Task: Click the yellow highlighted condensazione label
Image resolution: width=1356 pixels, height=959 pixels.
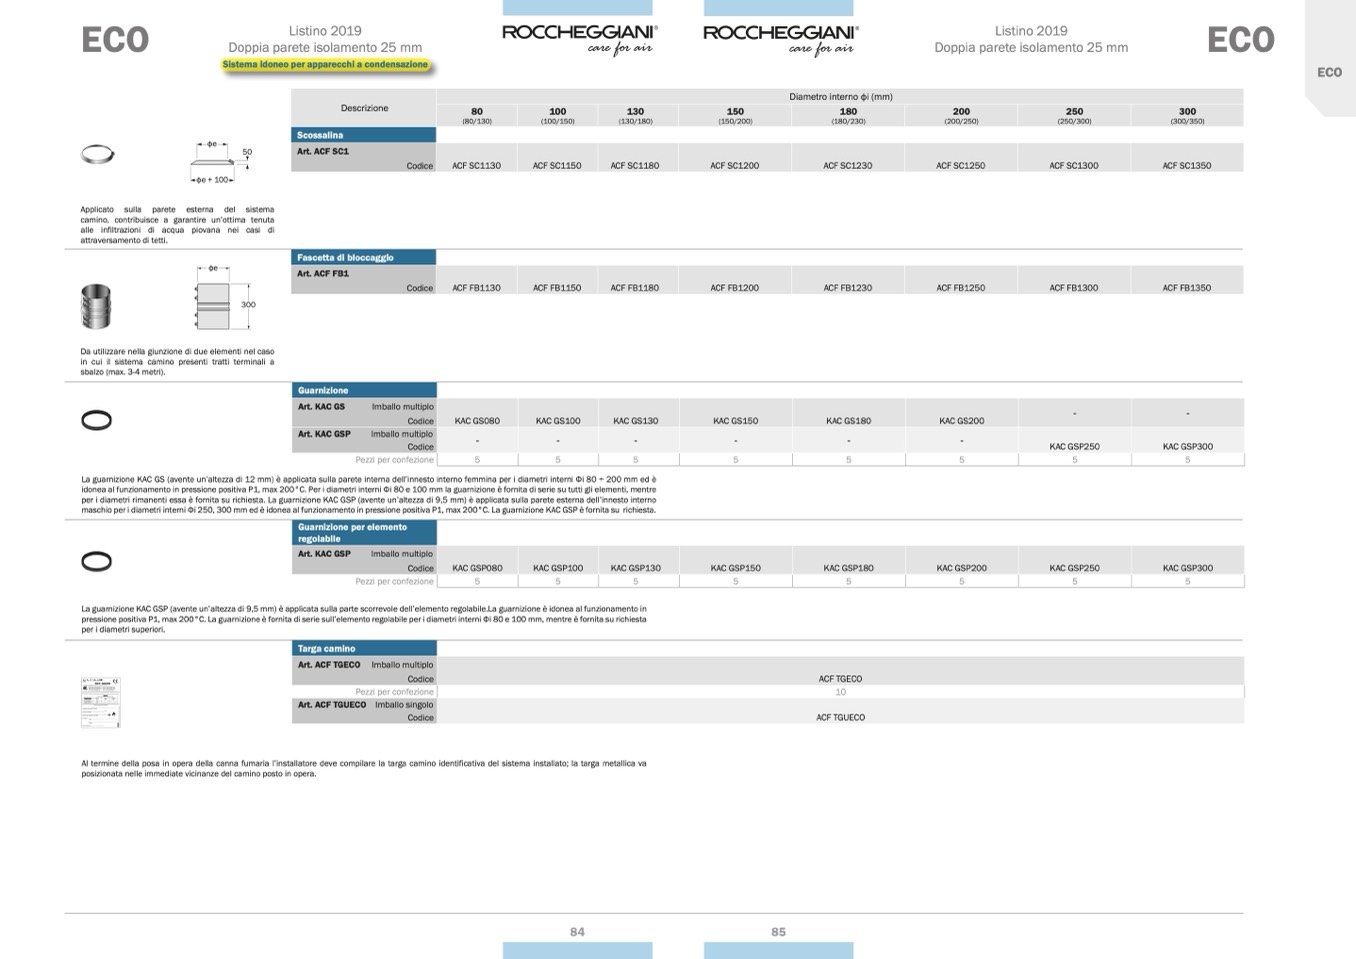Action: (325, 65)
